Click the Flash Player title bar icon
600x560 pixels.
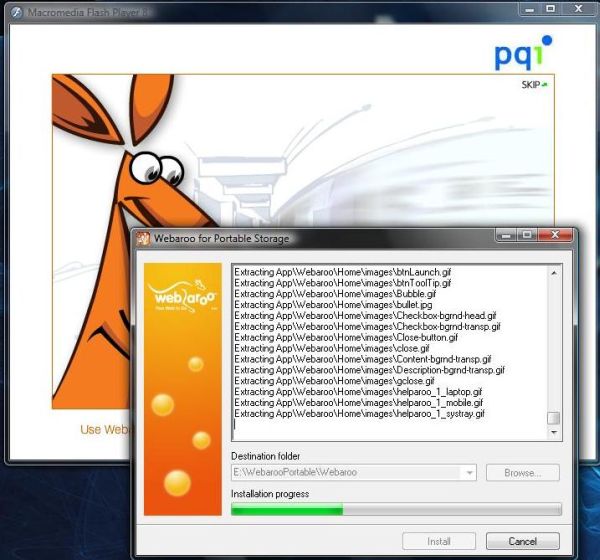tap(17, 13)
